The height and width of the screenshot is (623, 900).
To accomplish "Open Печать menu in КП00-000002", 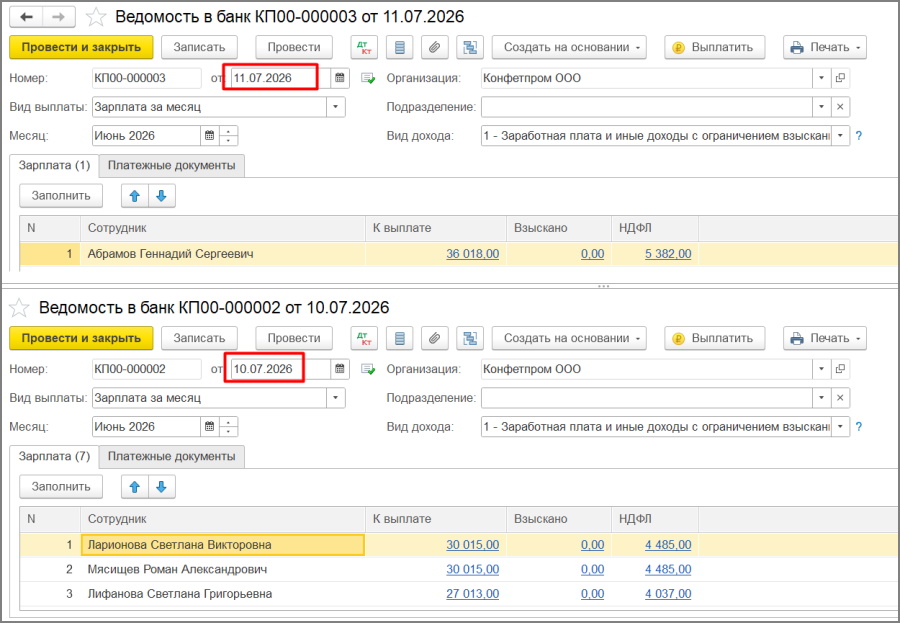I will click(825, 338).
